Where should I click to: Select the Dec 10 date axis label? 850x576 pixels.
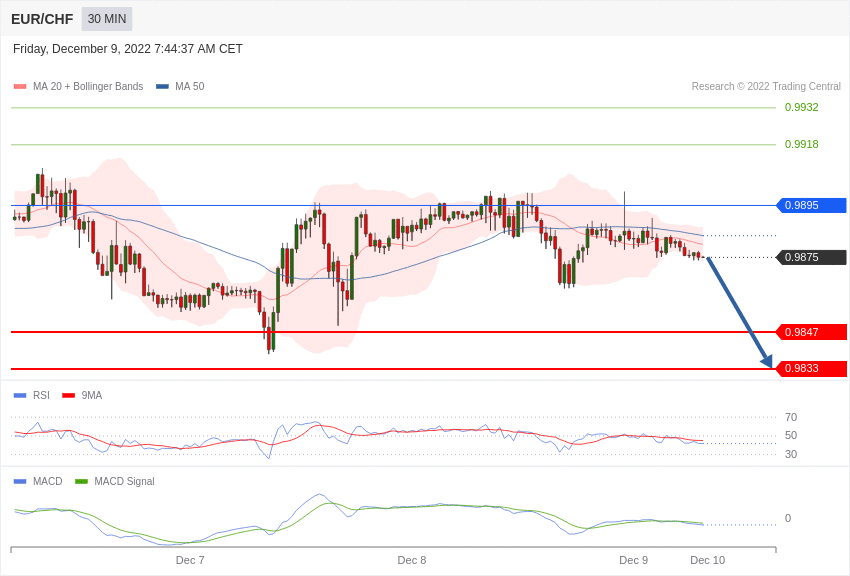click(x=707, y=560)
